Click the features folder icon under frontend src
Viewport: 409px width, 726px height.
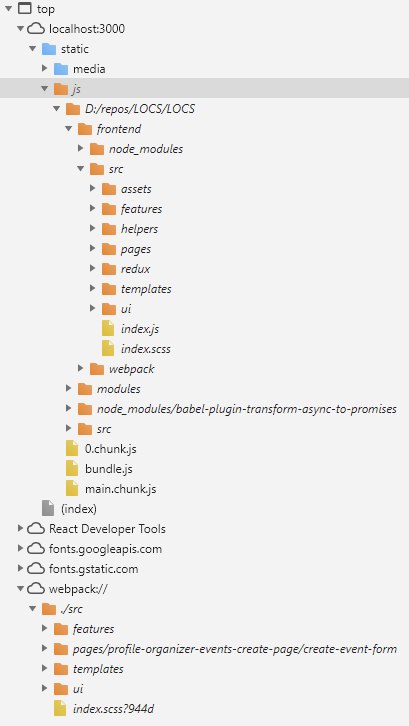109,209
